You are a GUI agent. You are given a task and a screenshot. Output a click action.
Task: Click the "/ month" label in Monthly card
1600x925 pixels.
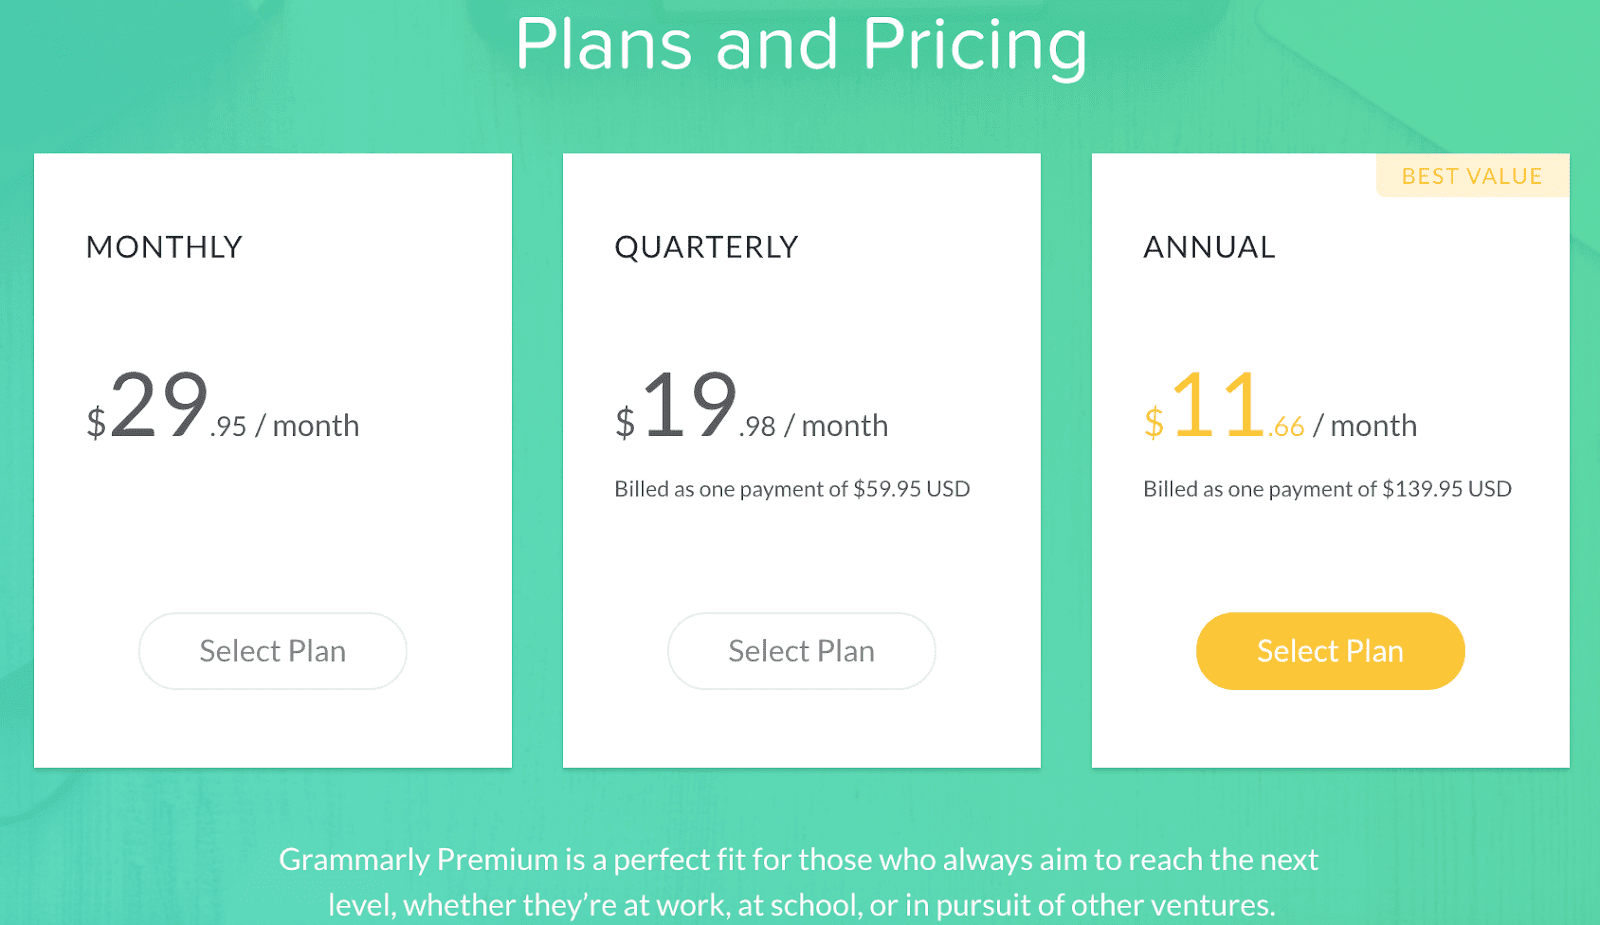coord(307,426)
